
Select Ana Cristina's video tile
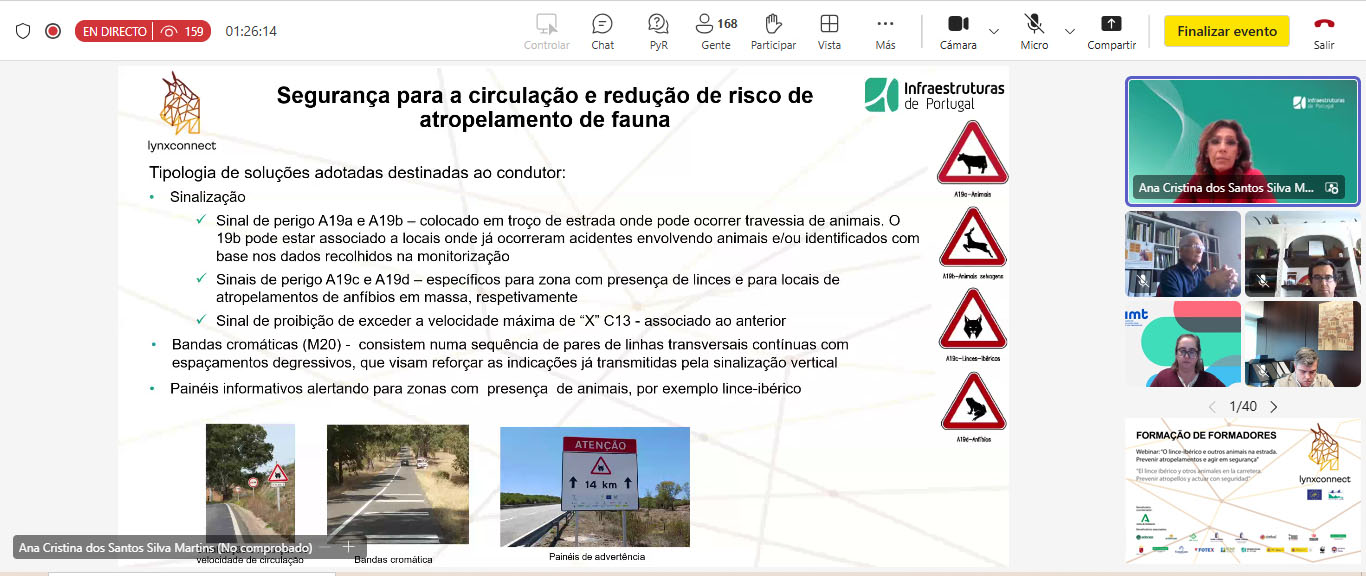click(x=1242, y=140)
